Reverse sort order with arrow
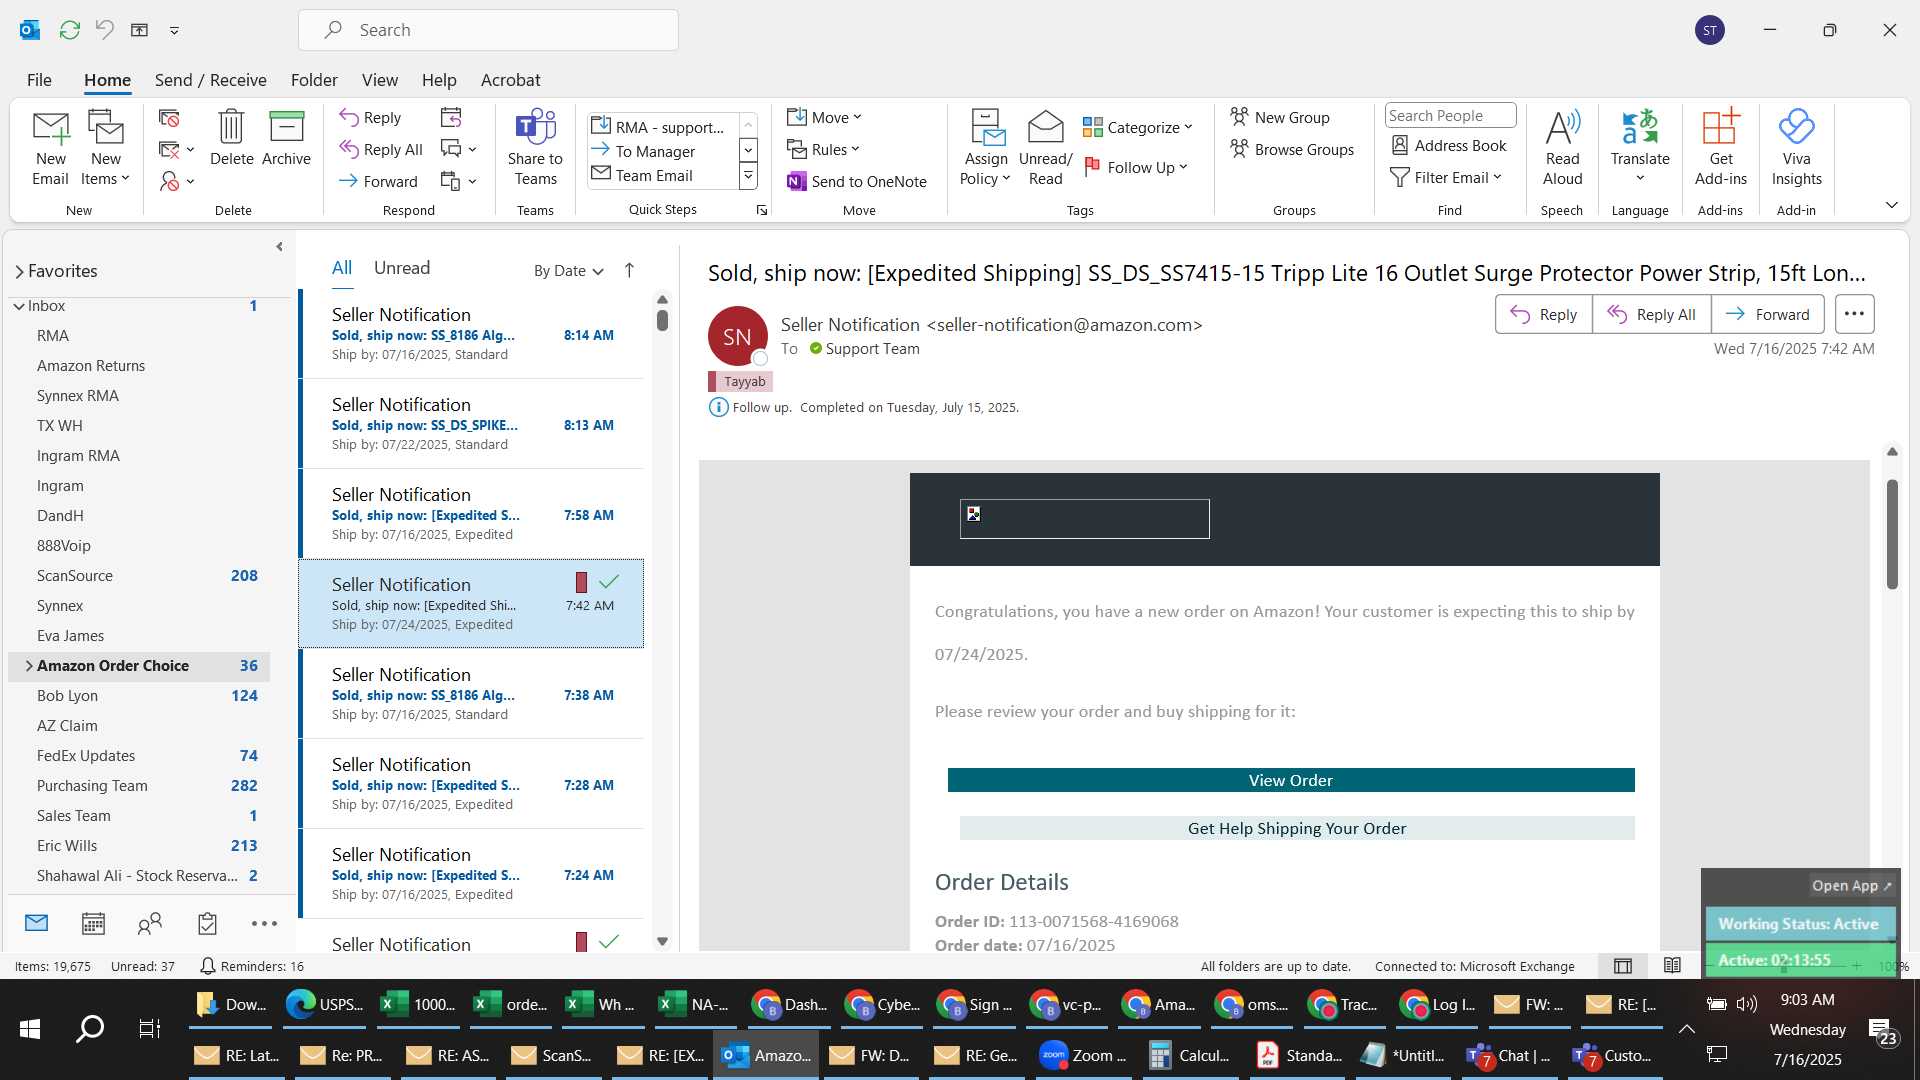This screenshot has height=1080, width=1920. click(x=629, y=270)
